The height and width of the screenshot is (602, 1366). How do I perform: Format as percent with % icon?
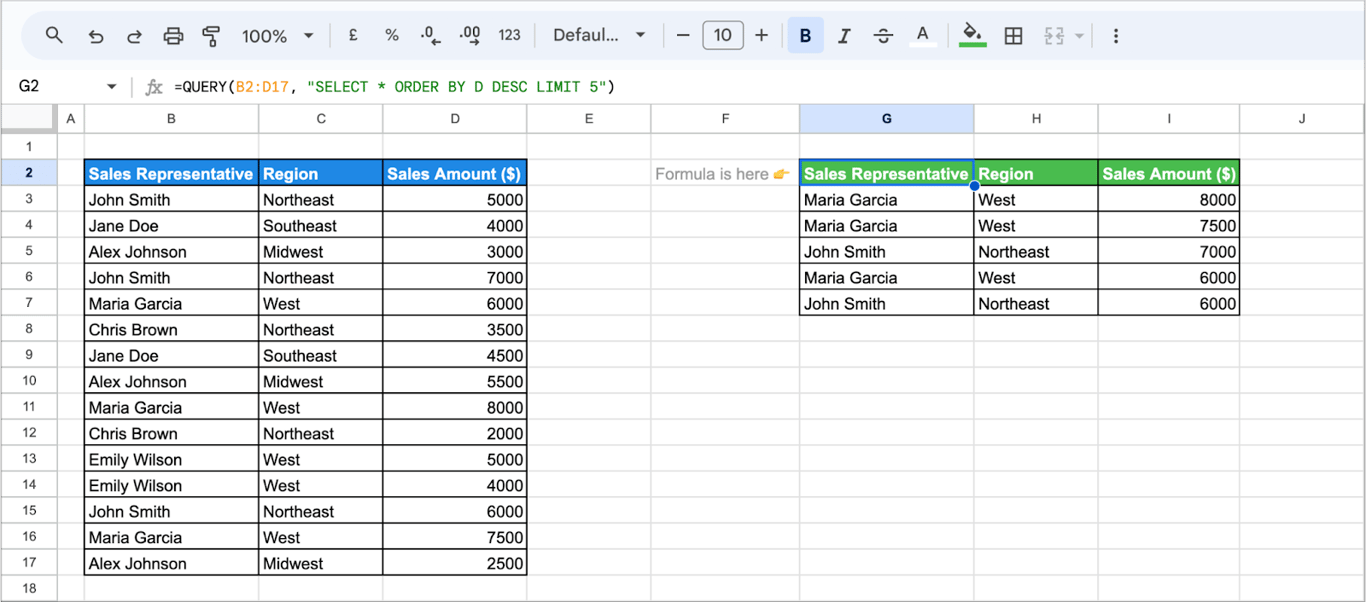click(x=392, y=35)
